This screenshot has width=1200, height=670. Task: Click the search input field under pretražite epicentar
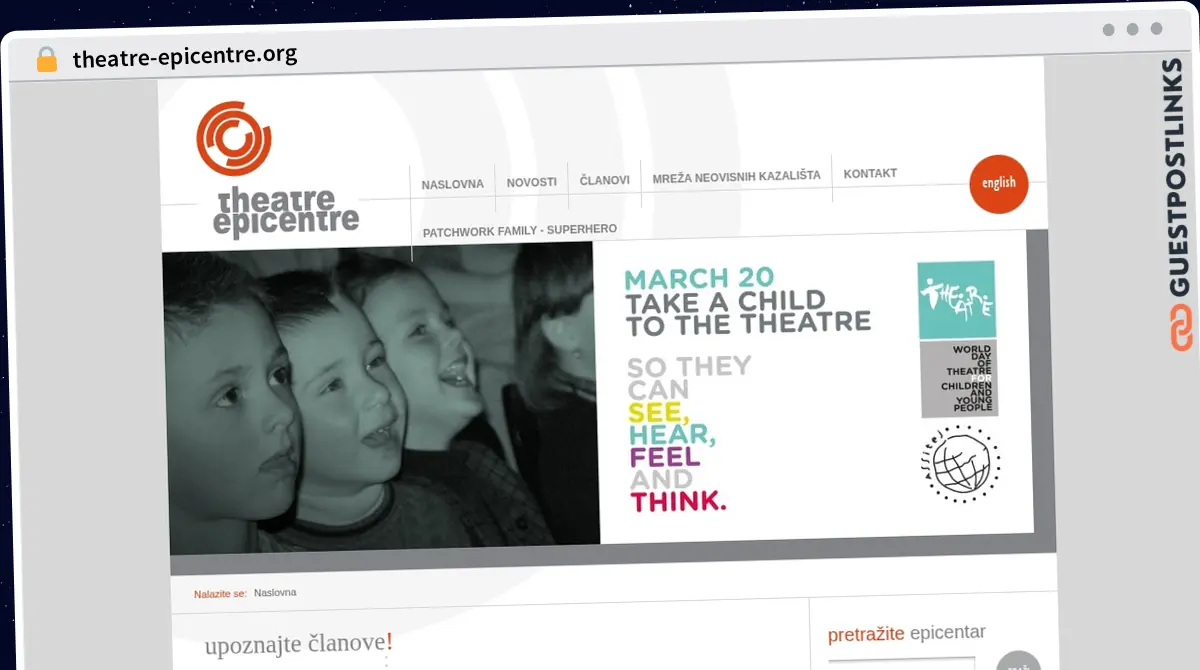(x=901, y=663)
